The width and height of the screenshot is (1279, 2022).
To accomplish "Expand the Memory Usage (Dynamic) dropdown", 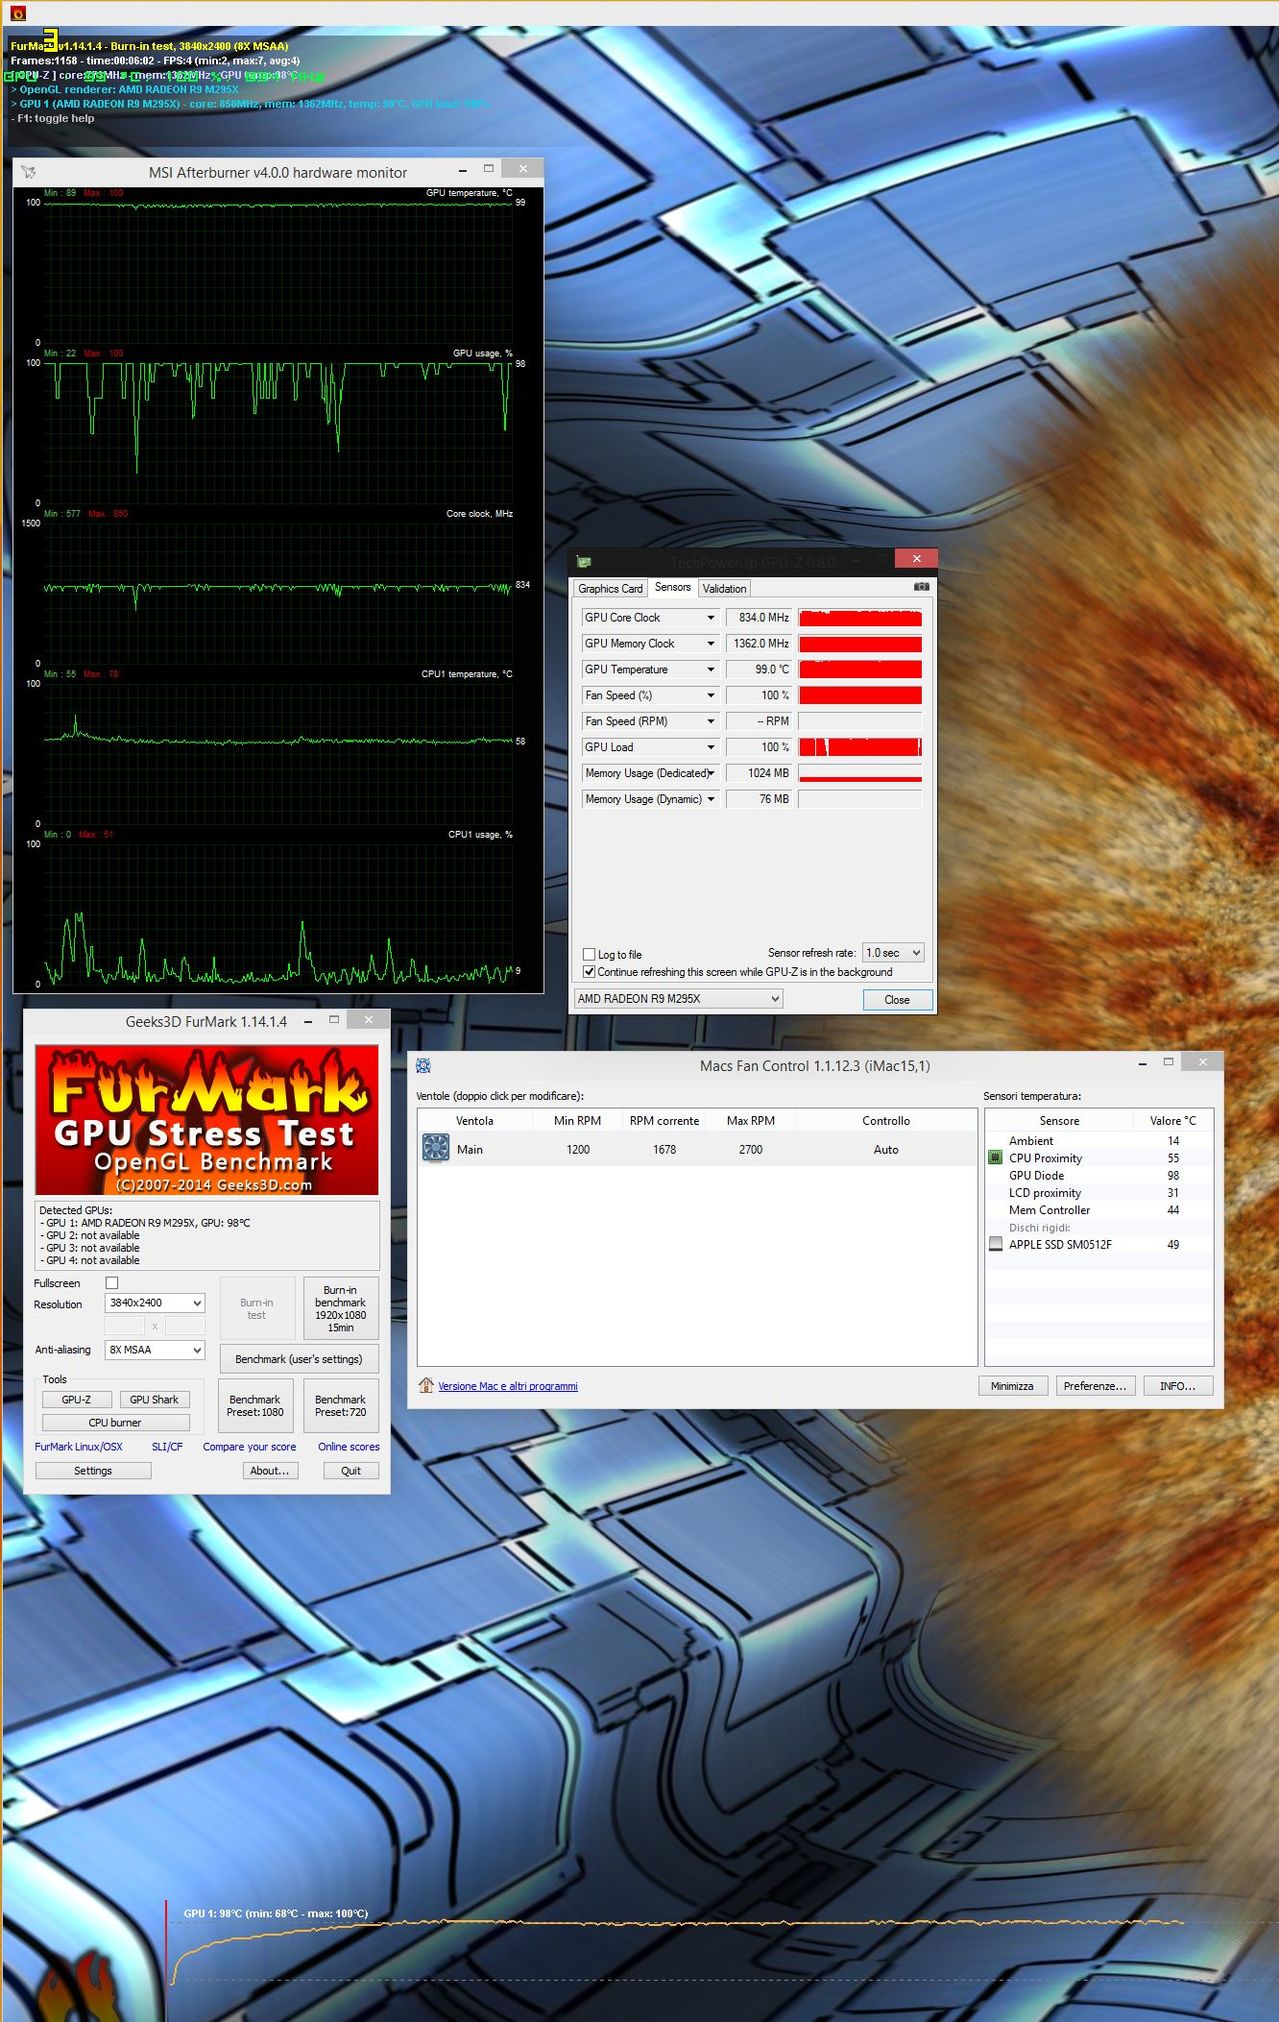I will pyautogui.click(x=711, y=799).
